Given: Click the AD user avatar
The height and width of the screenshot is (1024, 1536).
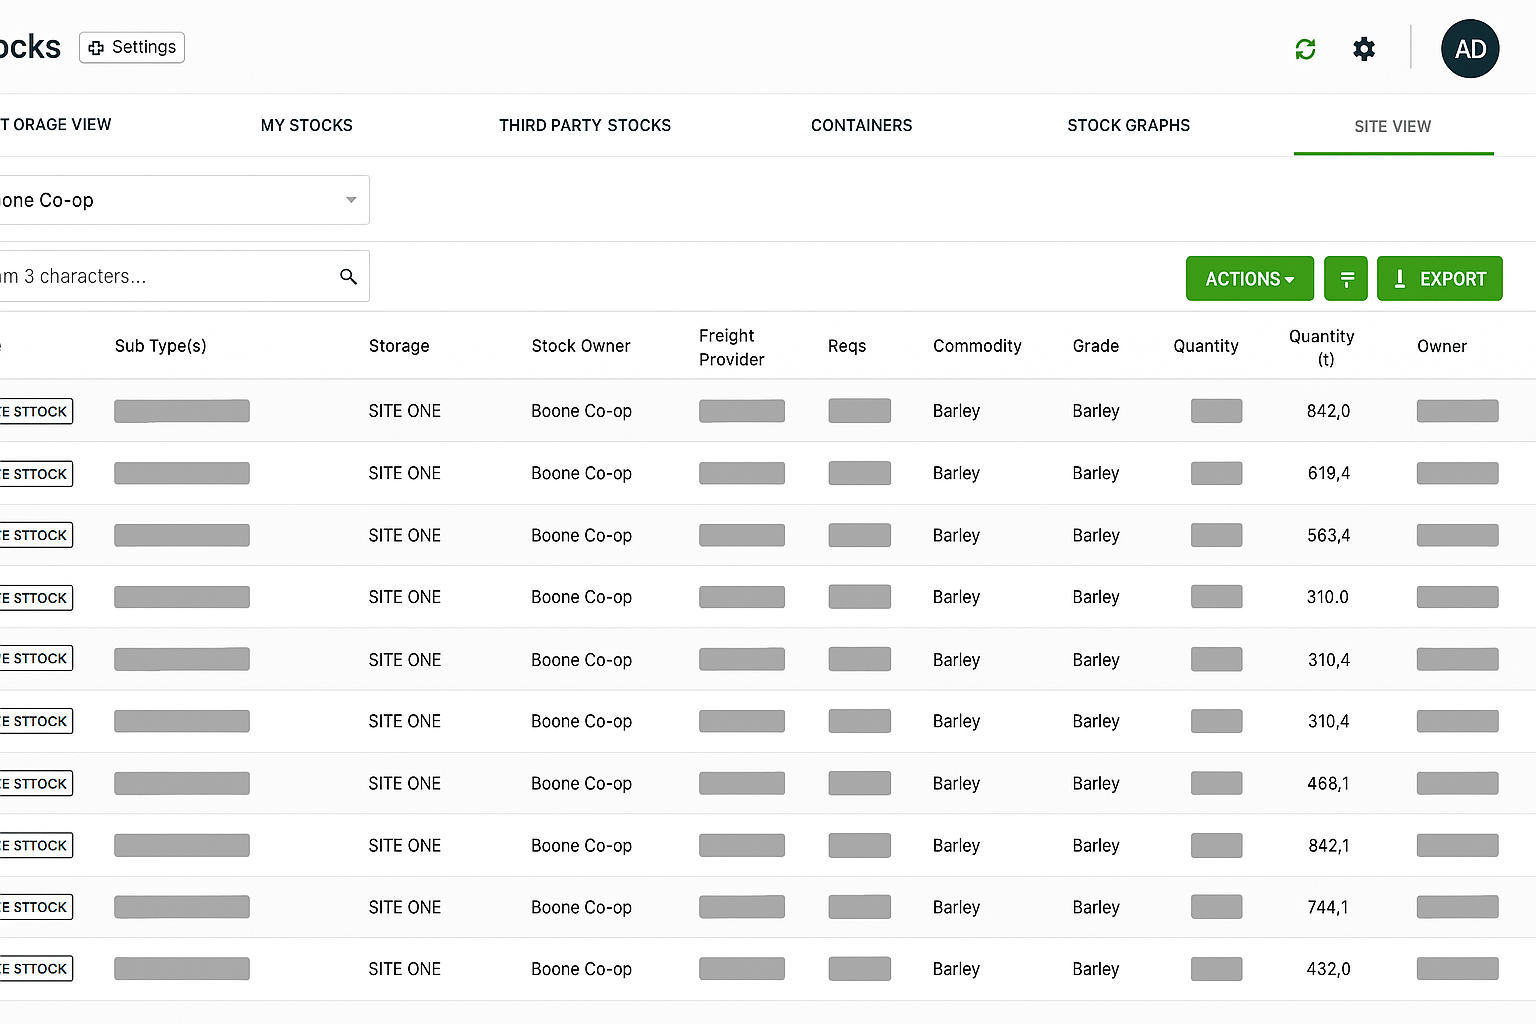Looking at the screenshot, I should tap(1469, 49).
